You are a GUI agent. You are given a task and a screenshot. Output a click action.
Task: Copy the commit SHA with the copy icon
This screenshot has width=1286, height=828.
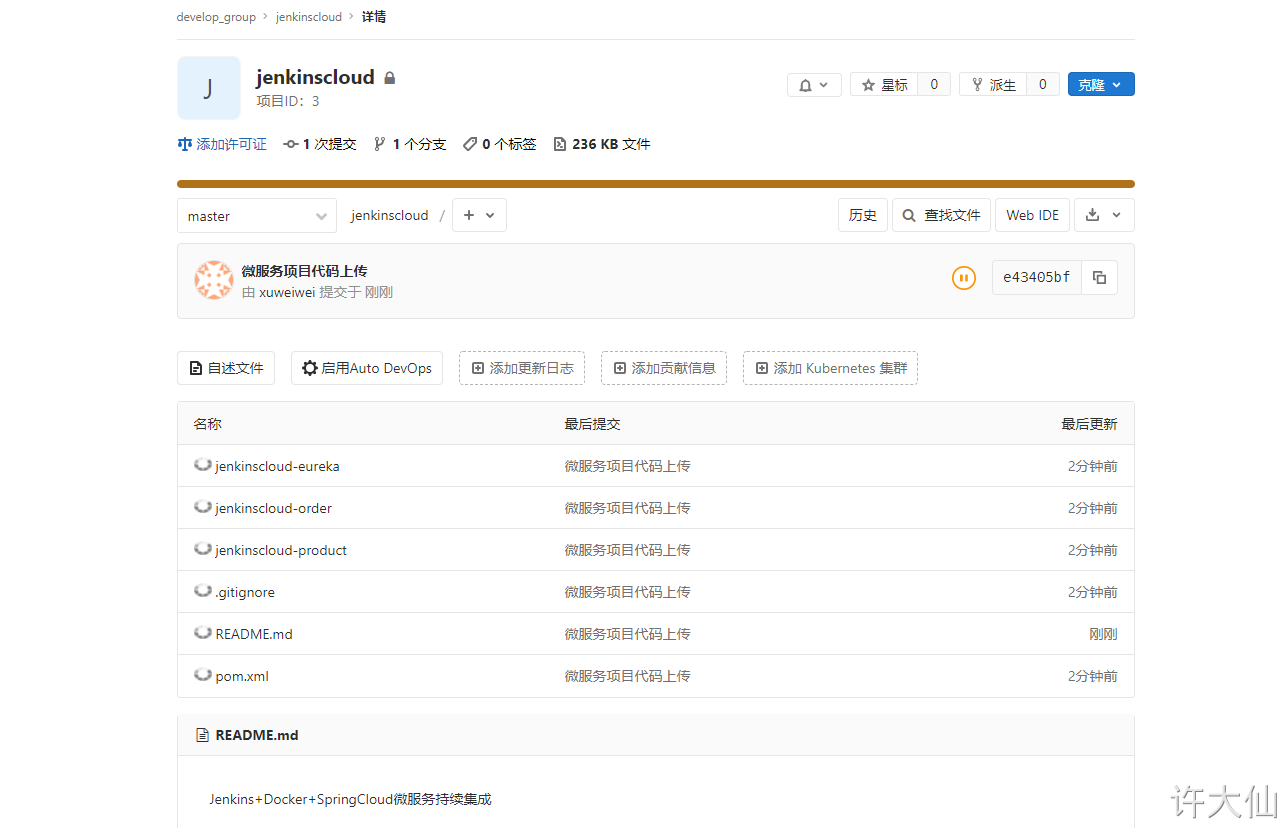click(1100, 278)
